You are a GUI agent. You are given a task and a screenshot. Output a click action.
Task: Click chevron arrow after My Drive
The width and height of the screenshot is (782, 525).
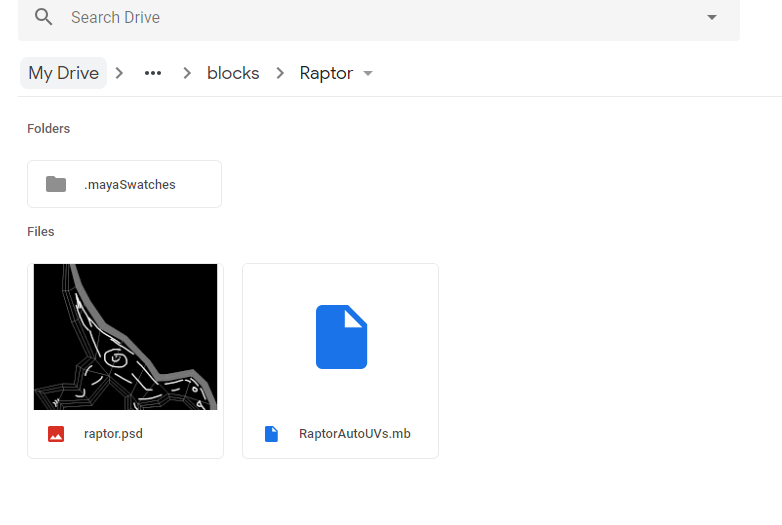coord(120,73)
